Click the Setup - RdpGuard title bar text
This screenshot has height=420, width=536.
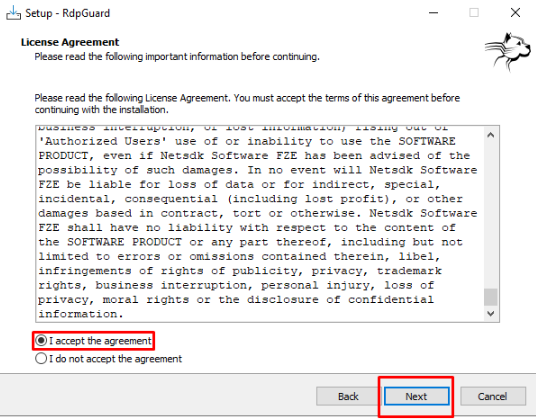point(68,13)
